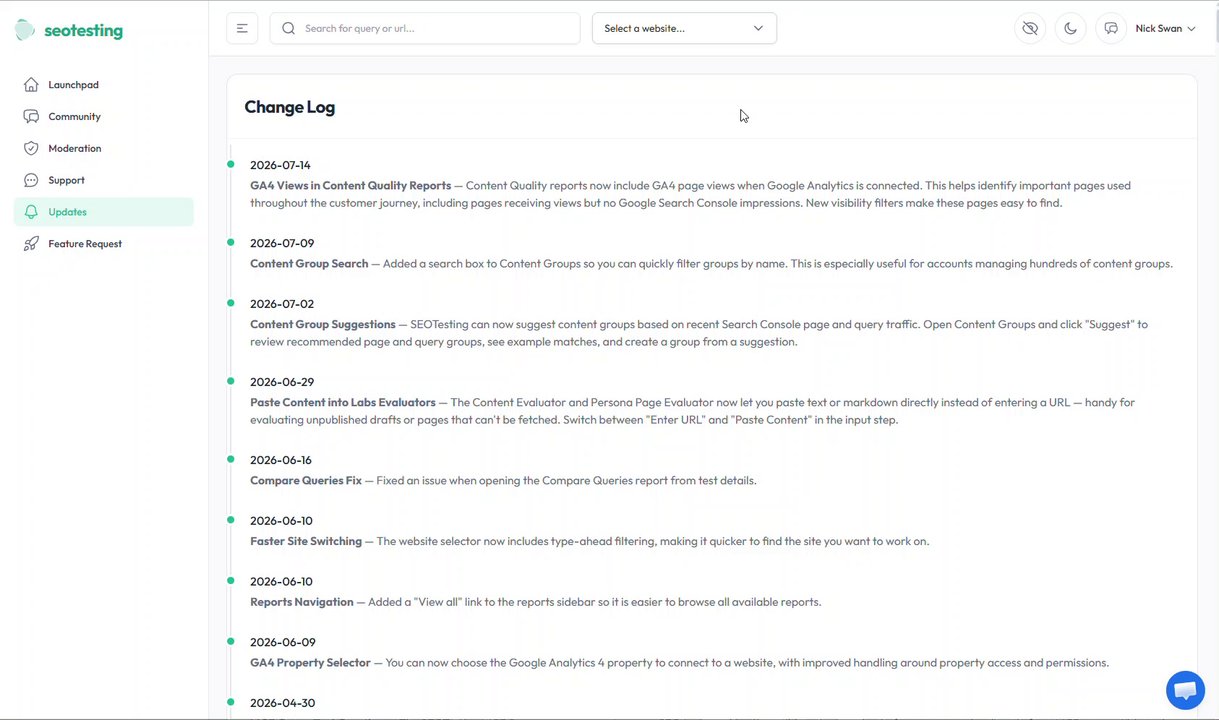The width and height of the screenshot is (1219, 720).
Task: Click GA4 Property Selector title
Action: (310, 662)
